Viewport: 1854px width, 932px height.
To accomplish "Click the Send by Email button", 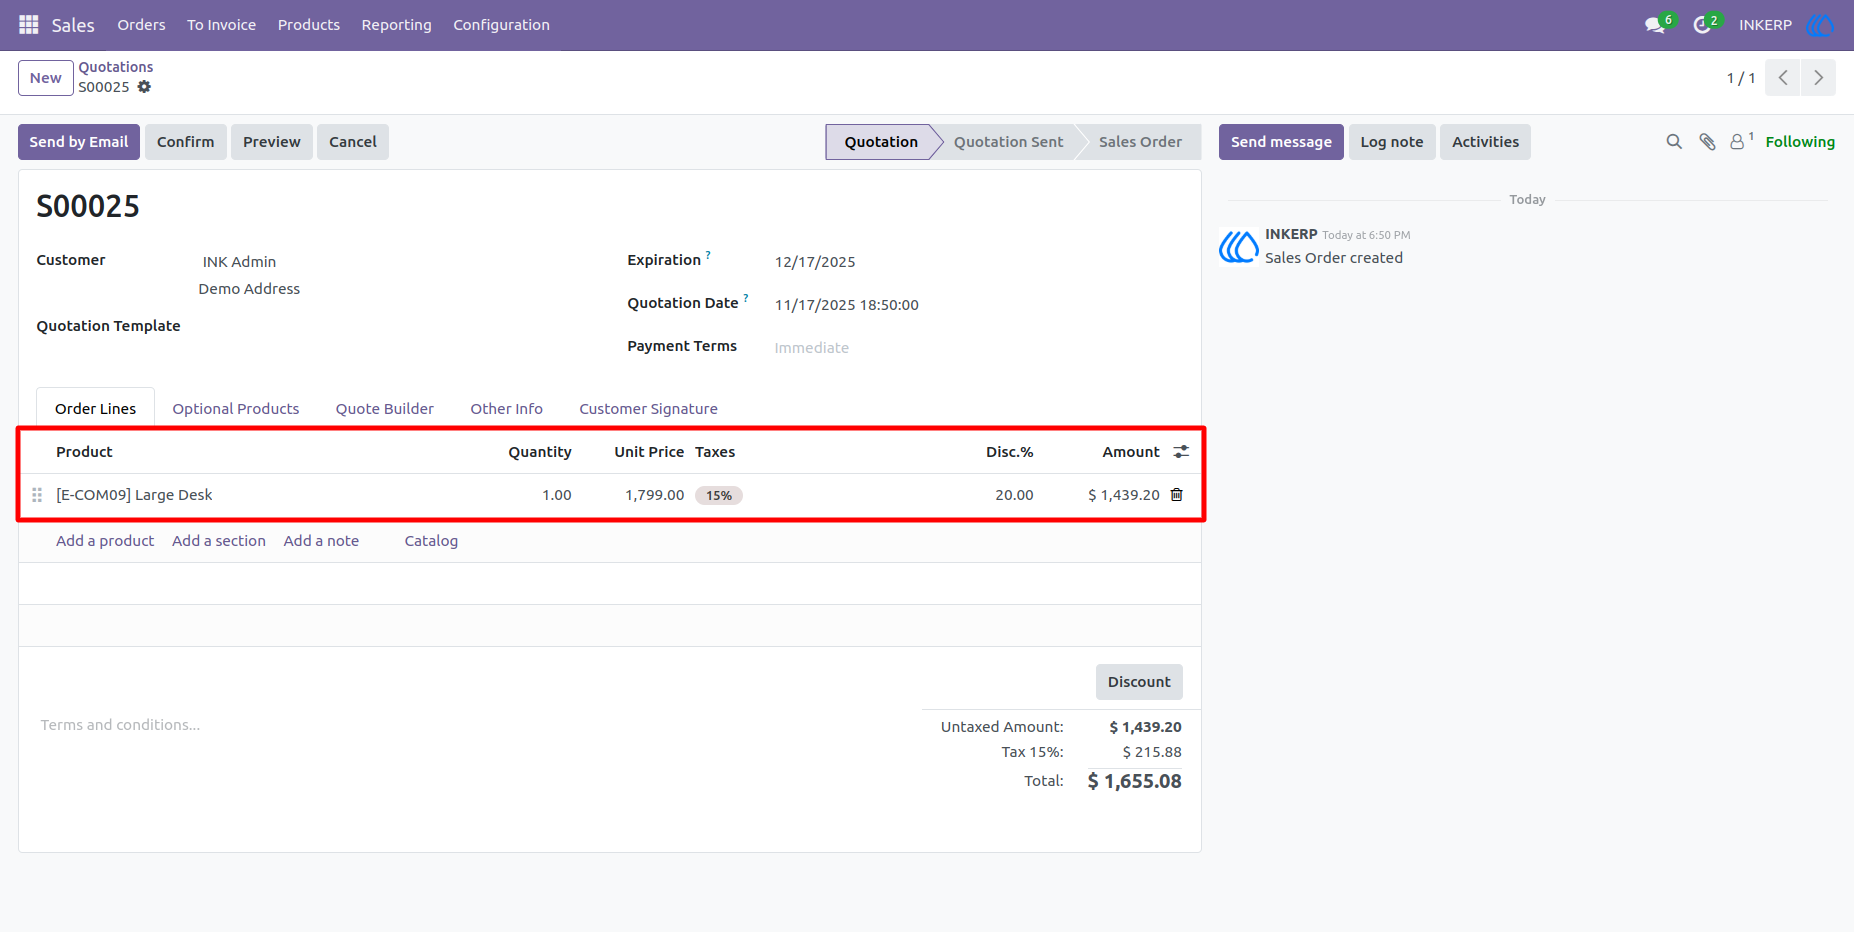I will click(79, 142).
